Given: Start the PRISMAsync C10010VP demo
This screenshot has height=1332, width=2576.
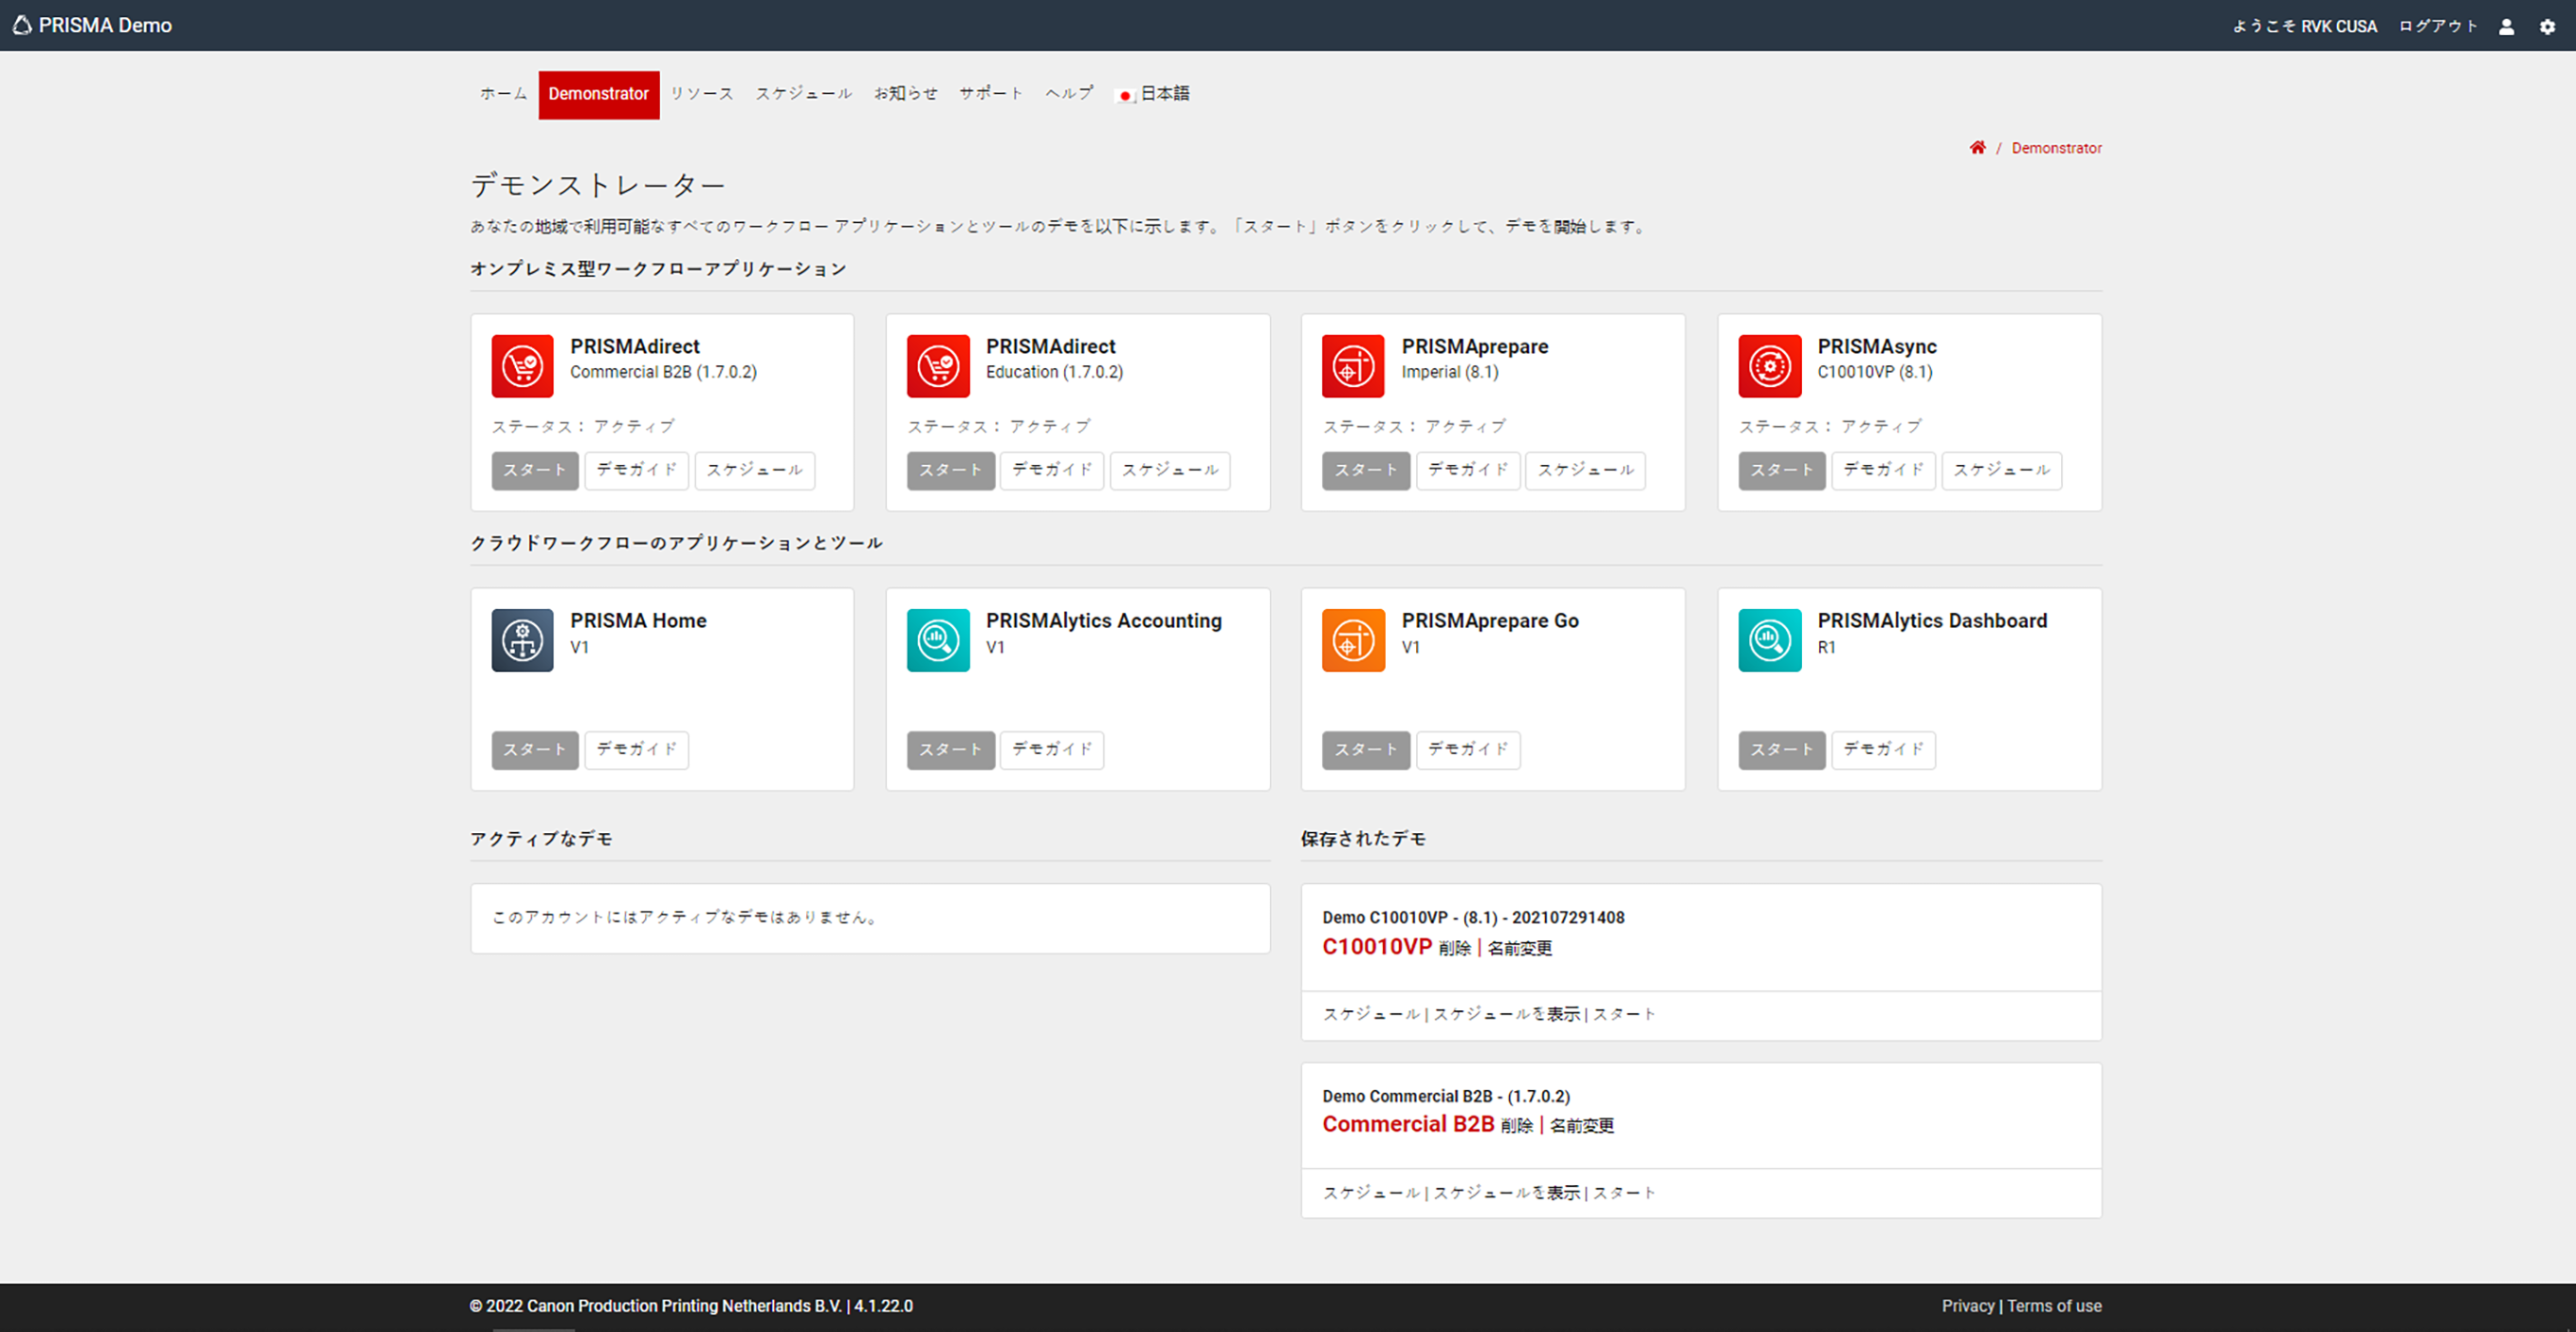Looking at the screenshot, I should point(1781,470).
